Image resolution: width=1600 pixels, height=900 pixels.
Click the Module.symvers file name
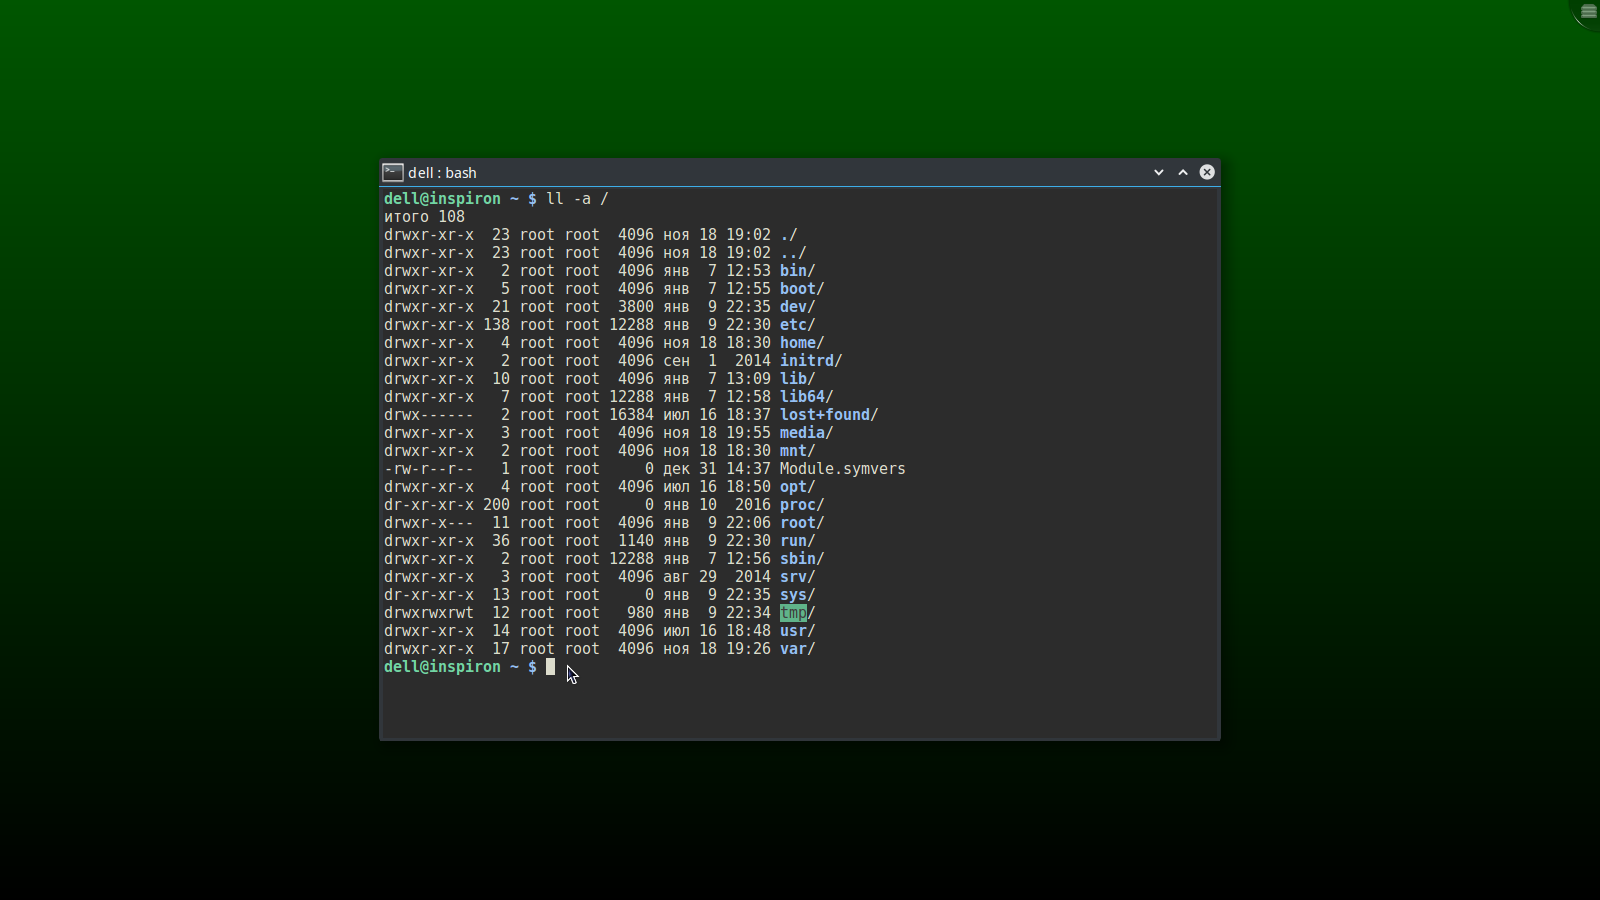tap(842, 469)
